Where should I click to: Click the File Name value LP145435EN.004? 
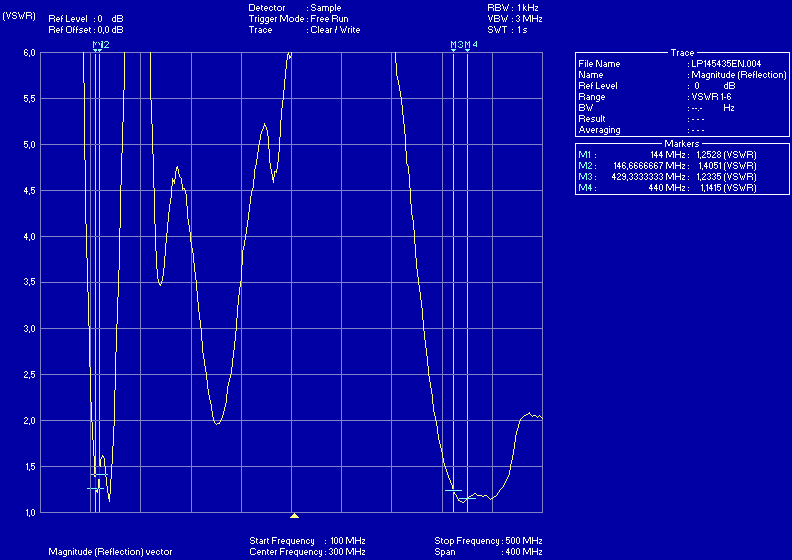726,64
